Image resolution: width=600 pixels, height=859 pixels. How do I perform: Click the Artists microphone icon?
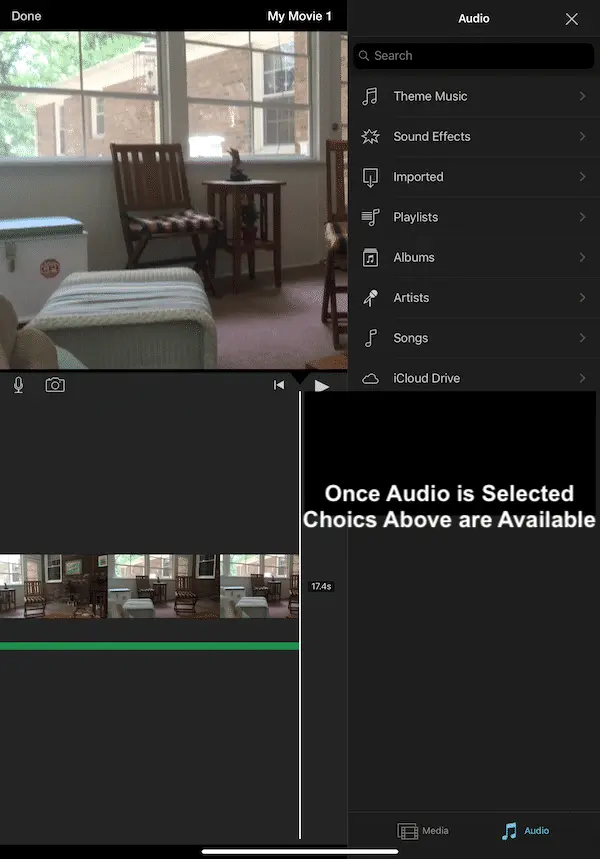pos(371,298)
